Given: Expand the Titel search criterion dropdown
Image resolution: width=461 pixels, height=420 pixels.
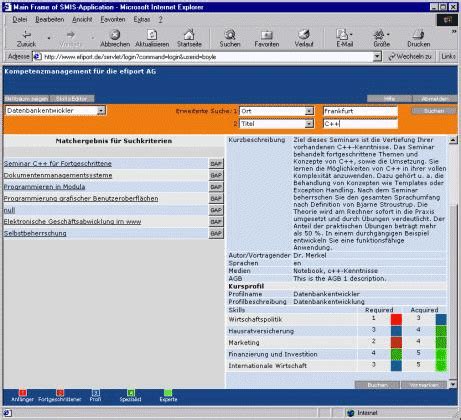Looking at the screenshot, I should tap(309, 124).
